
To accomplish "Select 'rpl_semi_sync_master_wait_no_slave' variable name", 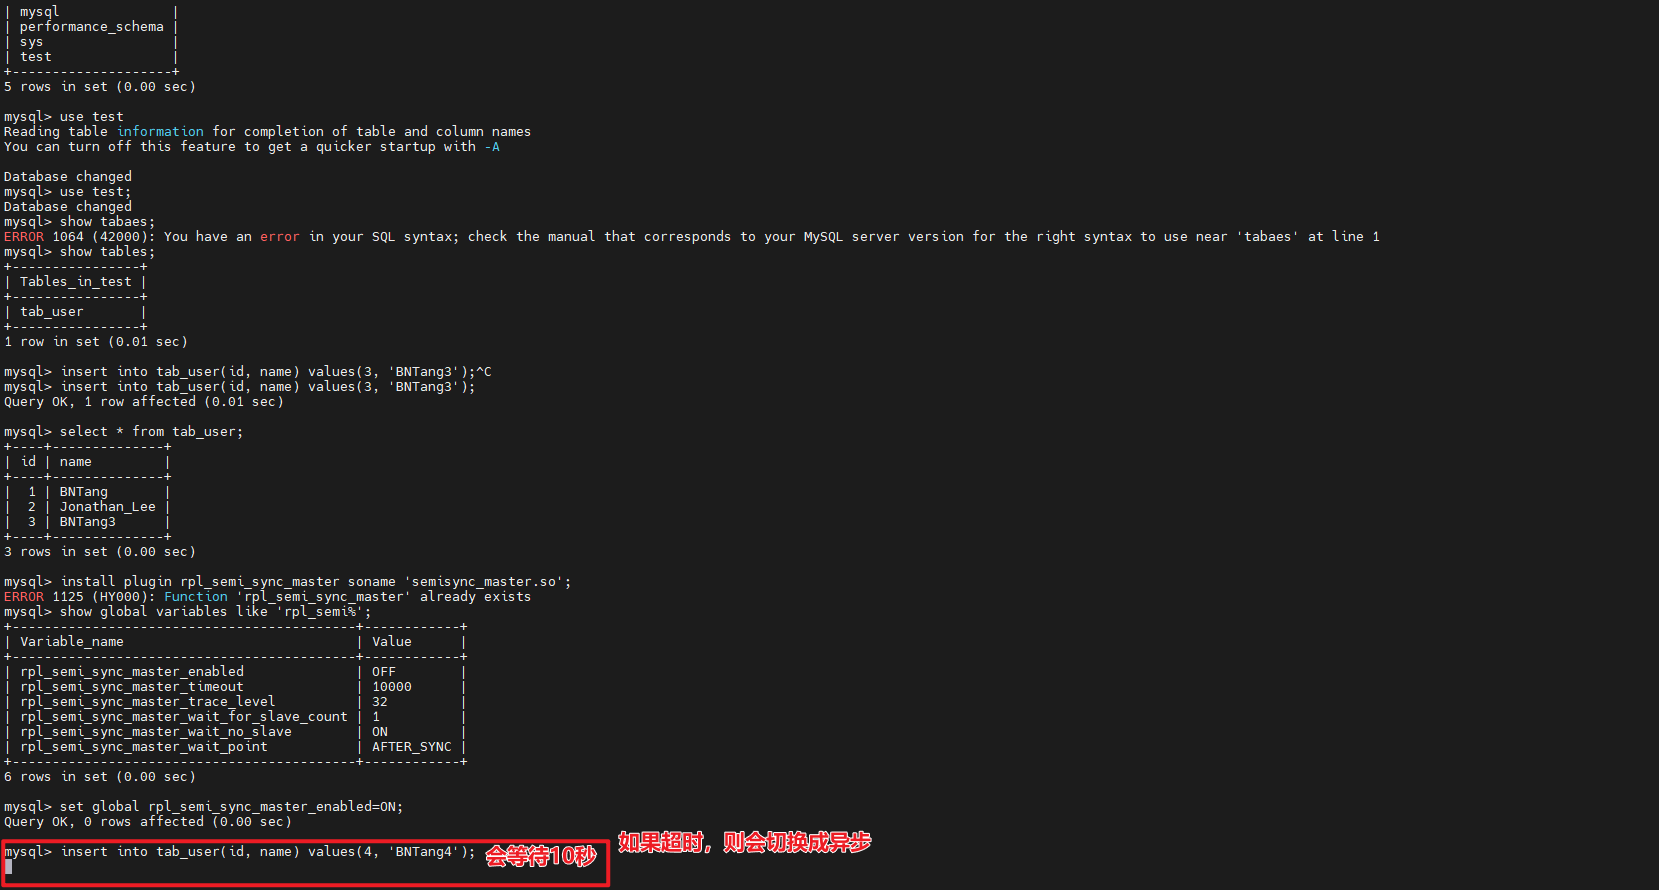I will tap(156, 732).
